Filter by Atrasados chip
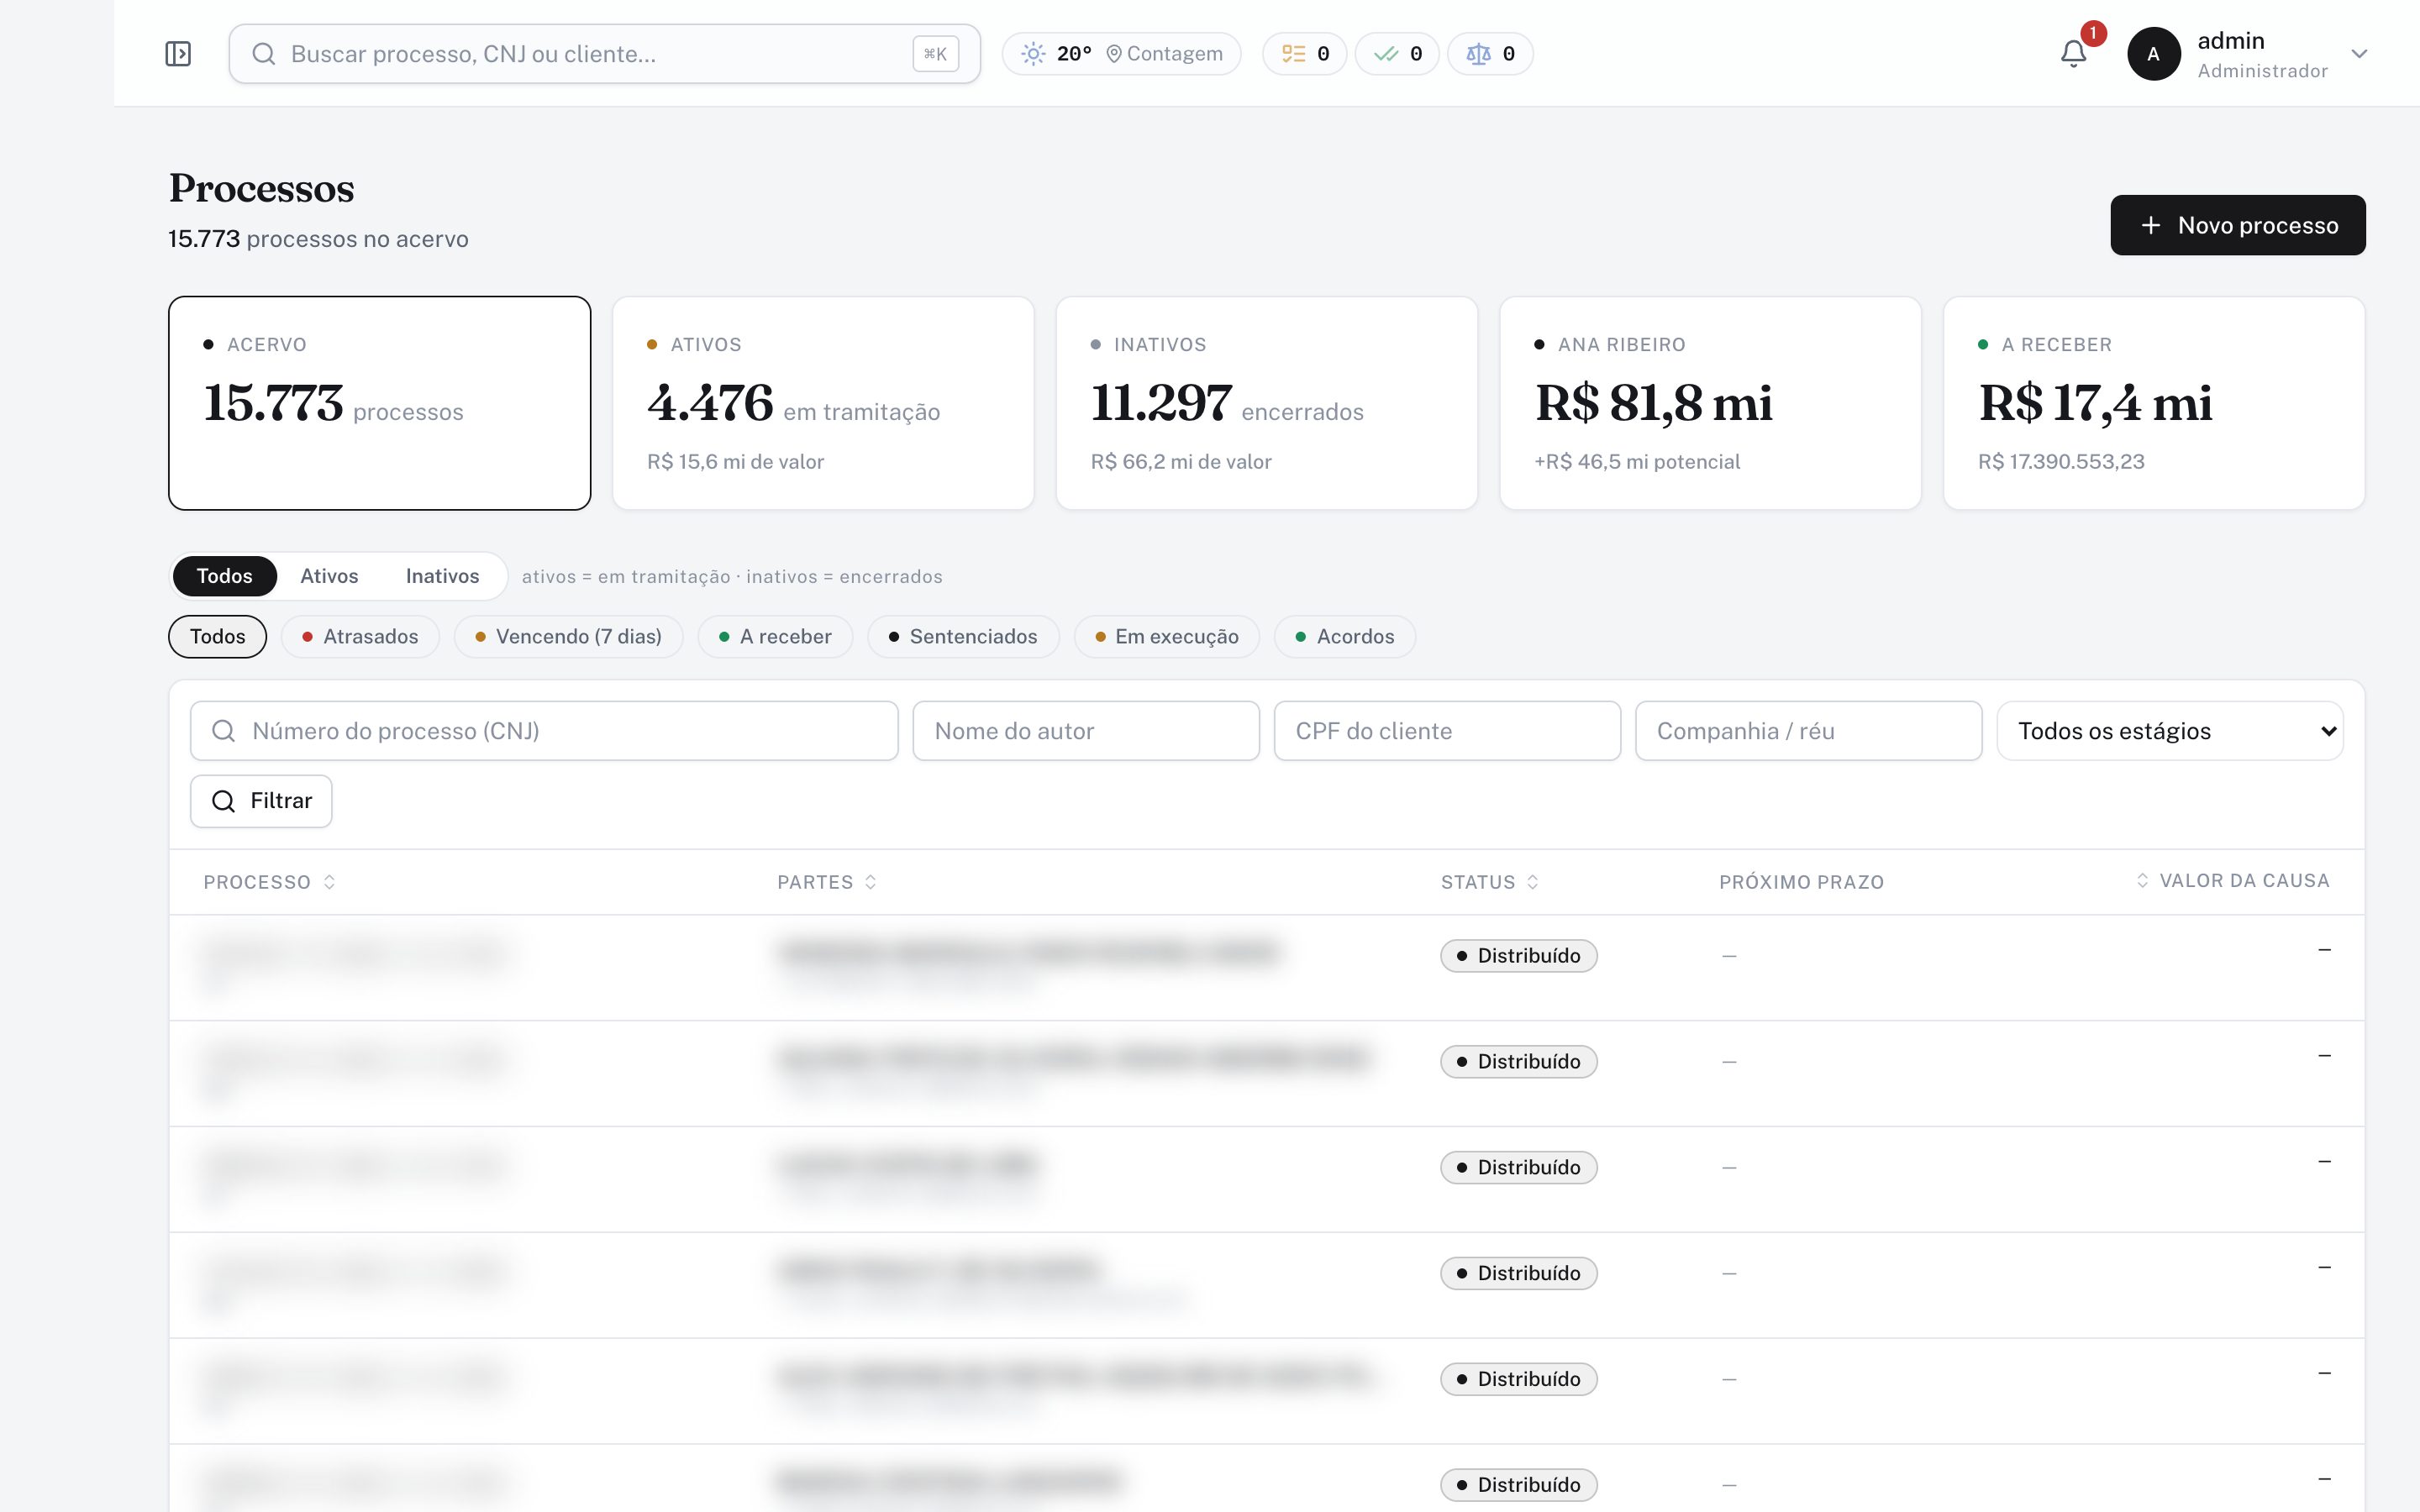2420x1512 pixels. tap(360, 637)
